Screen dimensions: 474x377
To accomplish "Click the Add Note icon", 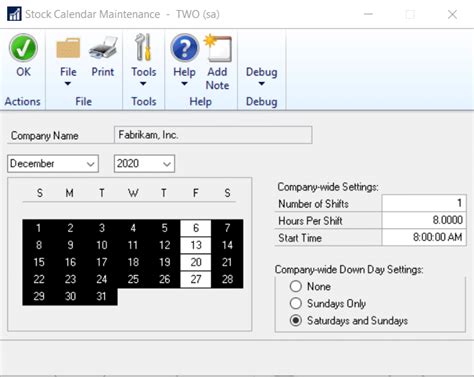I will pyautogui.click(x=218, y=48).
